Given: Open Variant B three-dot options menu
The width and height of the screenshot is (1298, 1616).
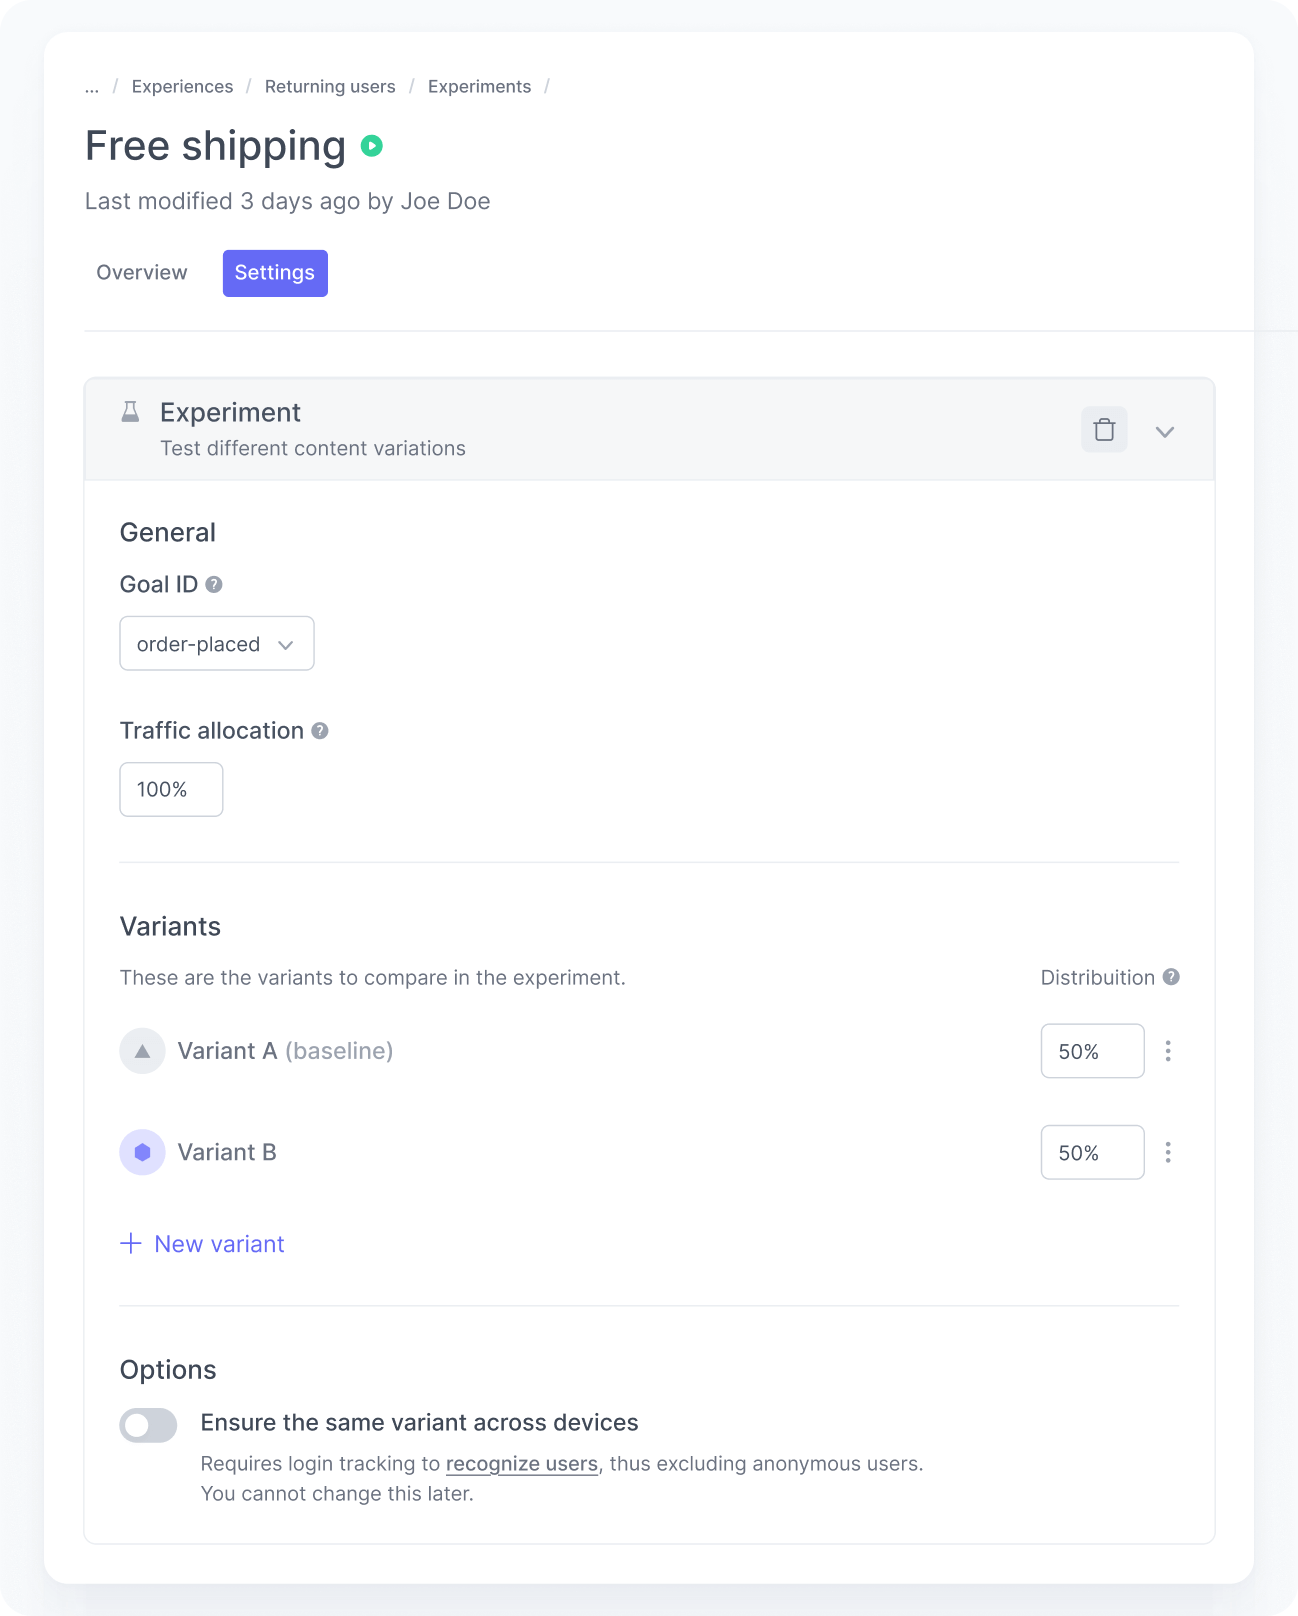Looking at the screenshot, I should click(x=1168, y=1153).
